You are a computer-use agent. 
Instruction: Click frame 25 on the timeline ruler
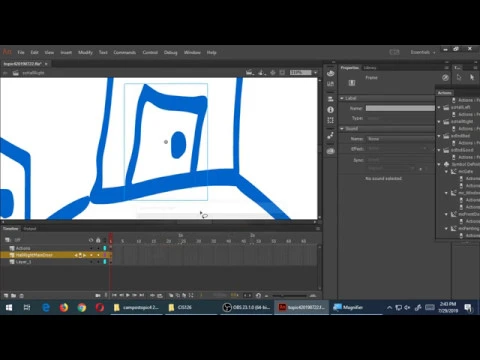pos(183,241)
